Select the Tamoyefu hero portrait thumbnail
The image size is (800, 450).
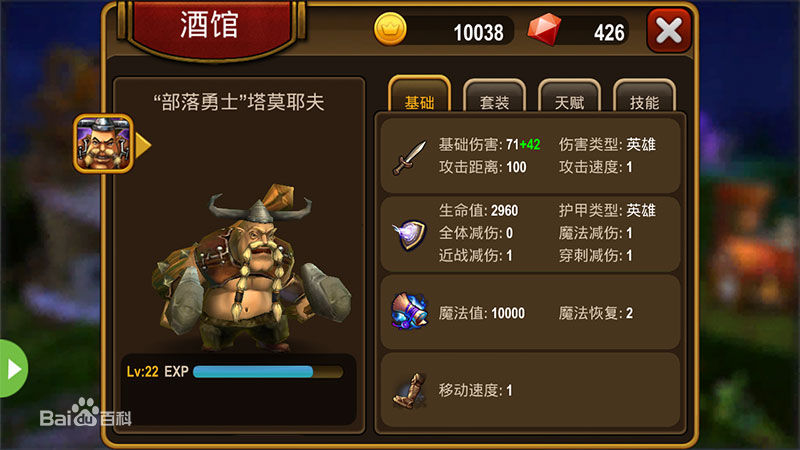point(104,143)
